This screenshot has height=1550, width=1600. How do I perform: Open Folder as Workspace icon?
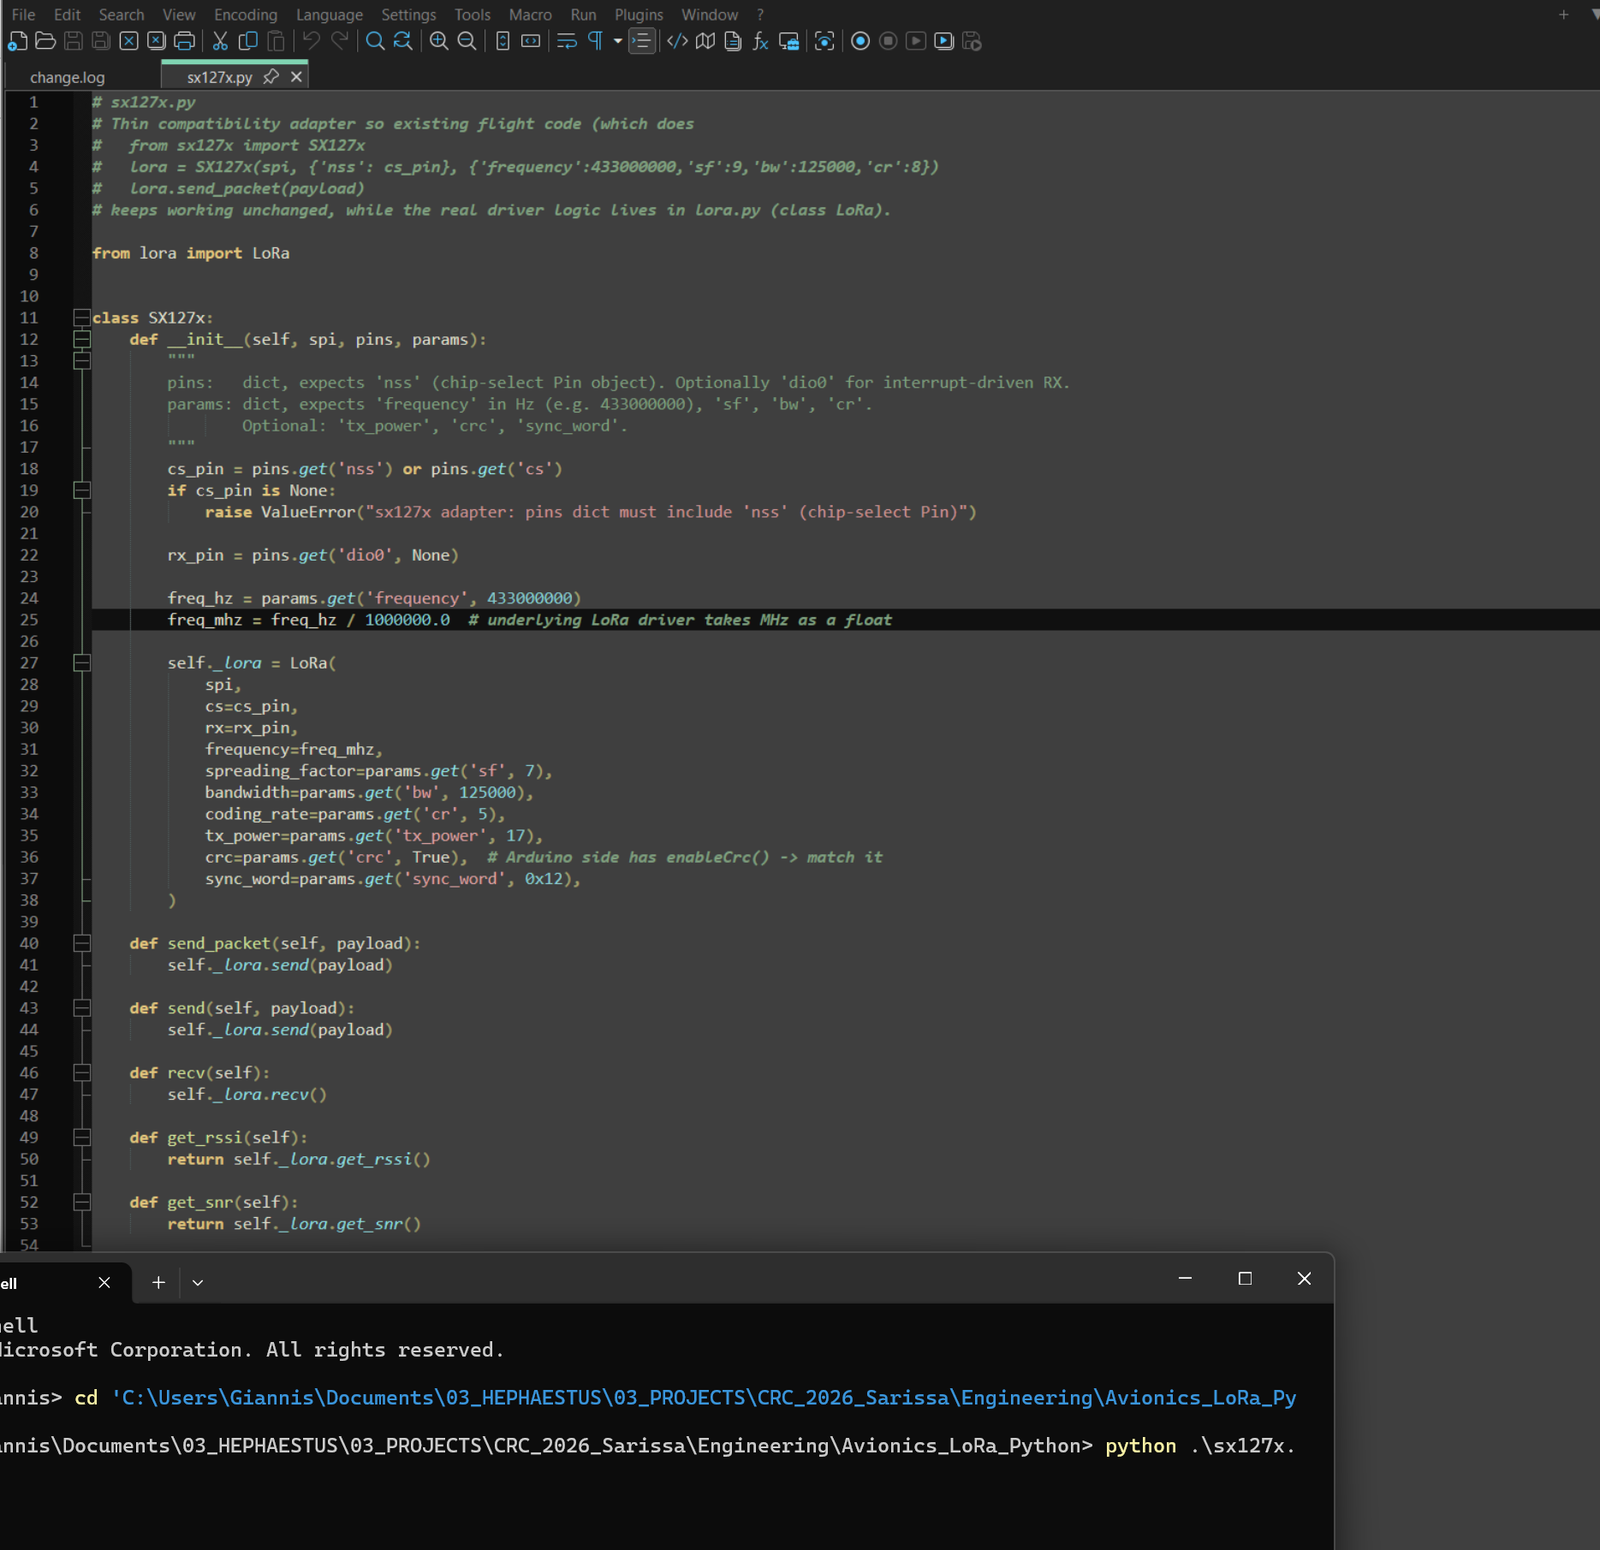[788, 41]
